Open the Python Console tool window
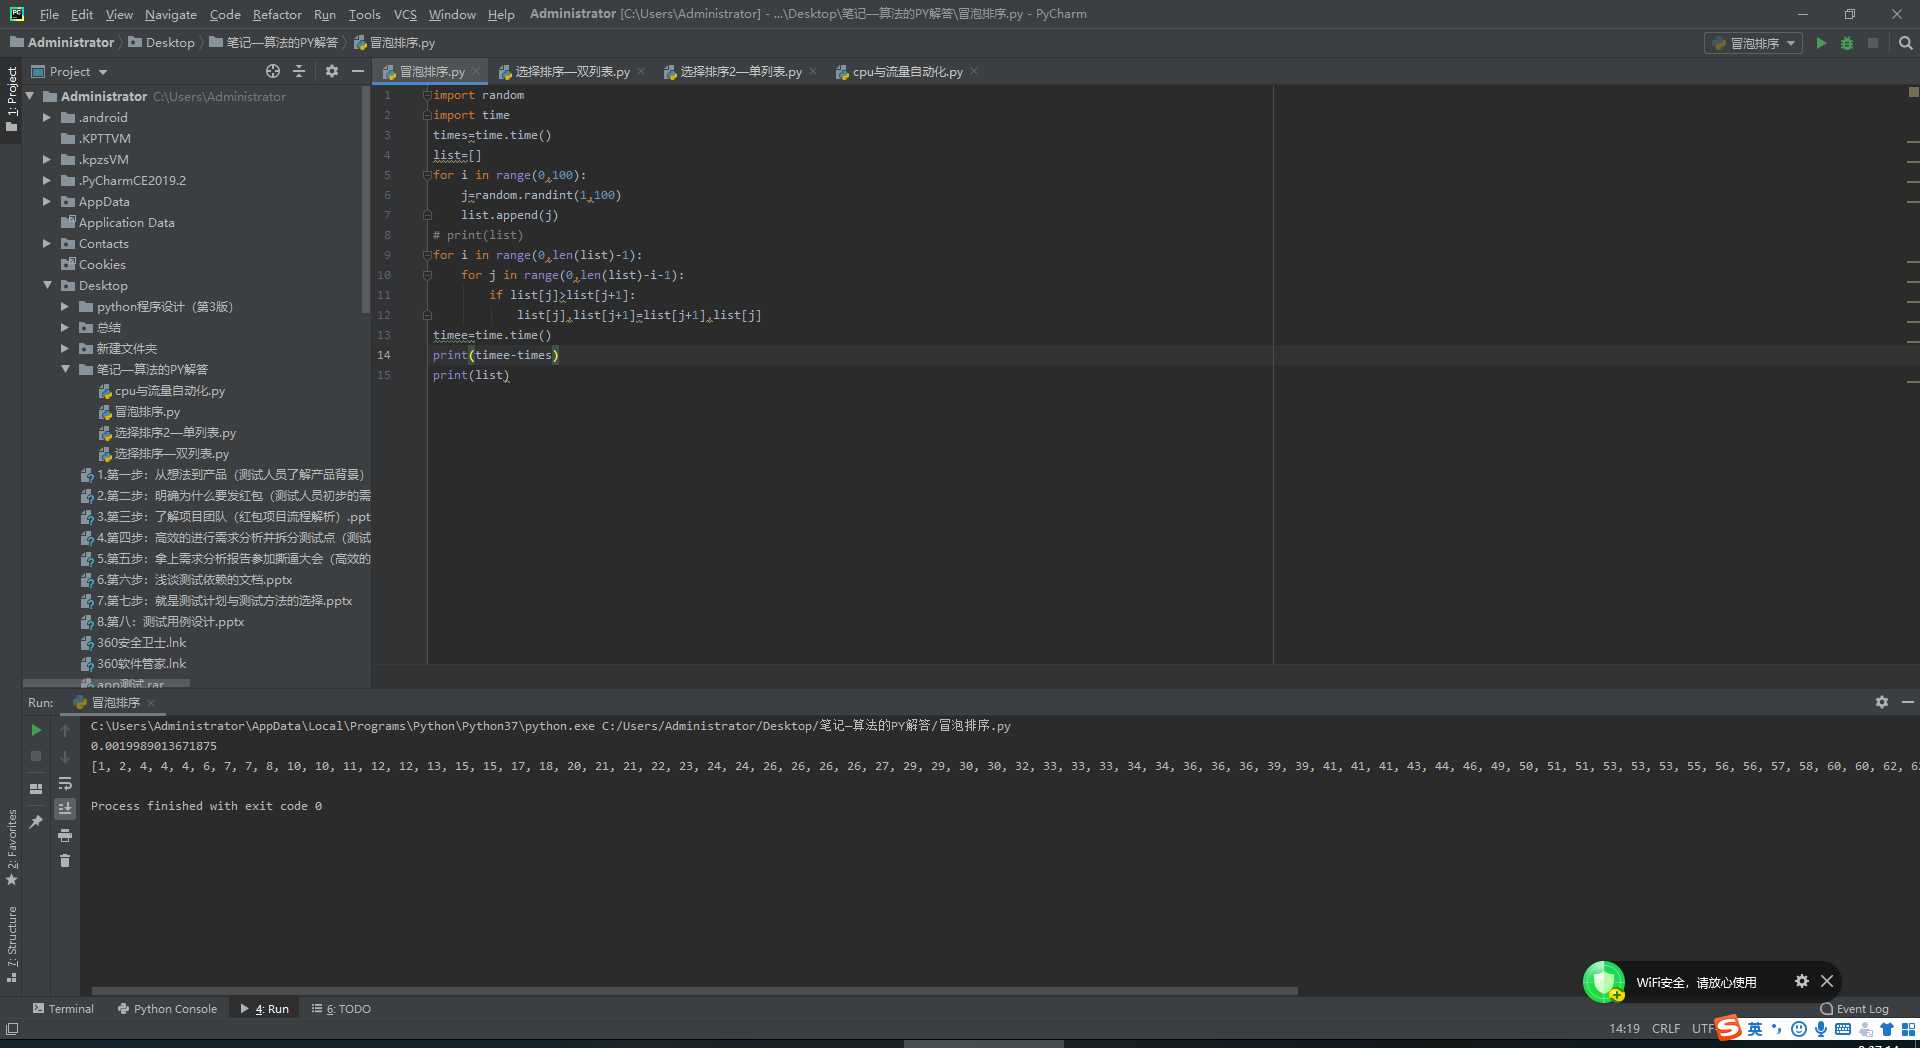The height and width of the screenshot is (1048, 1920). click(167, 1009)
